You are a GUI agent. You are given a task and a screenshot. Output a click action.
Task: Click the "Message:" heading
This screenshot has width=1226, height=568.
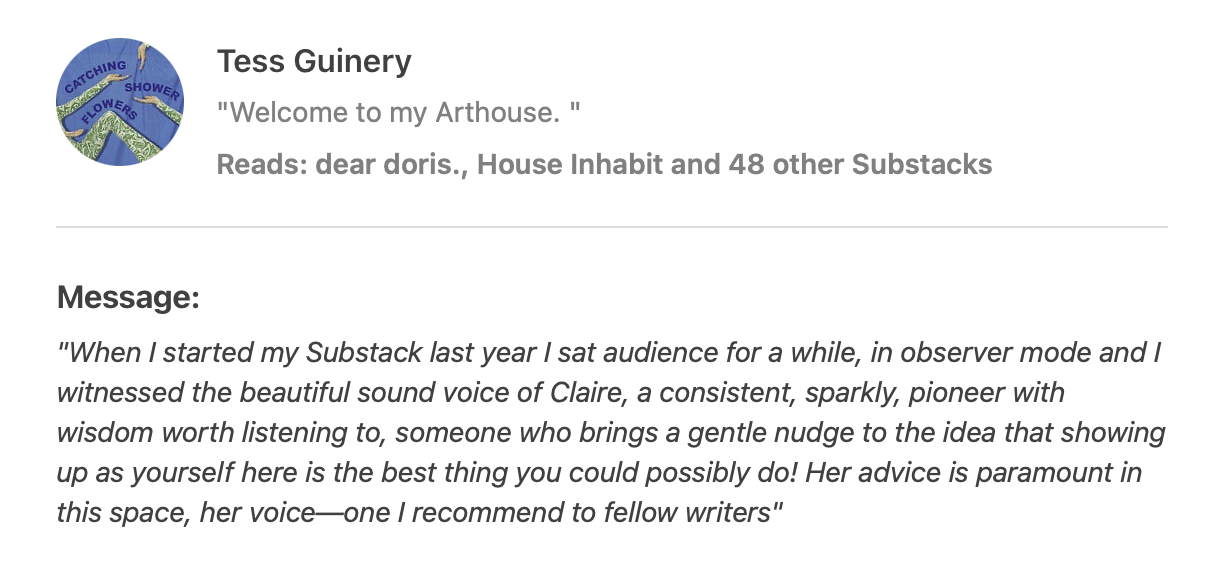pos(128,297)
